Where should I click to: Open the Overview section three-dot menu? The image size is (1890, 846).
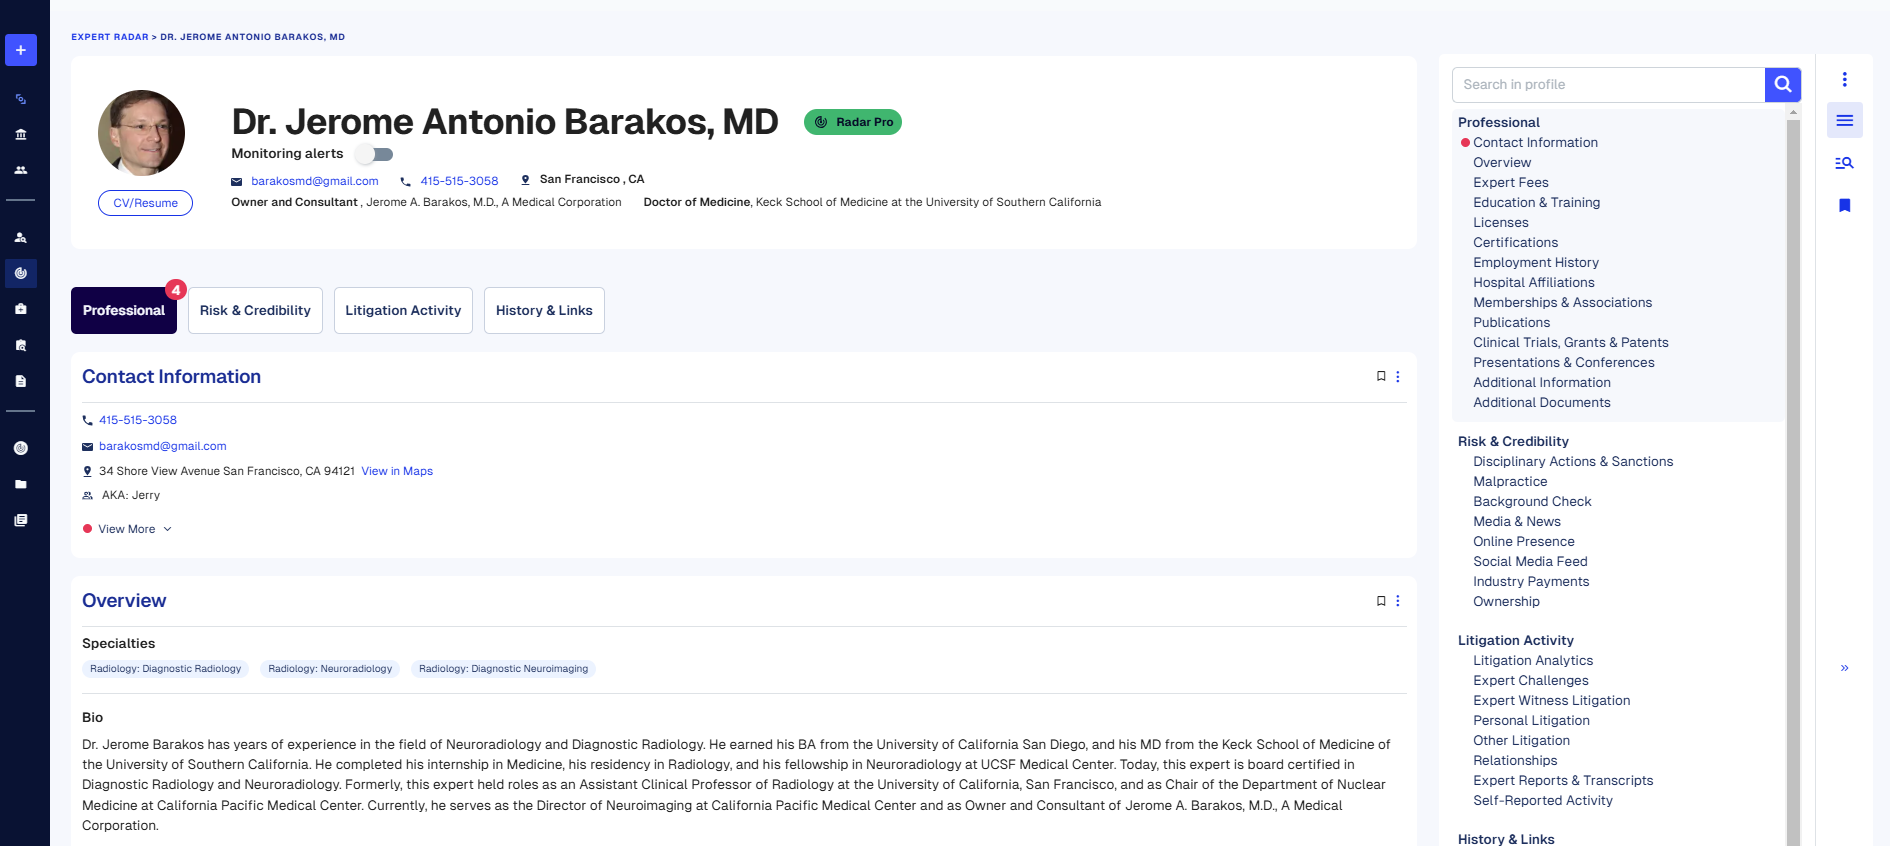[x=1398, y=601]
